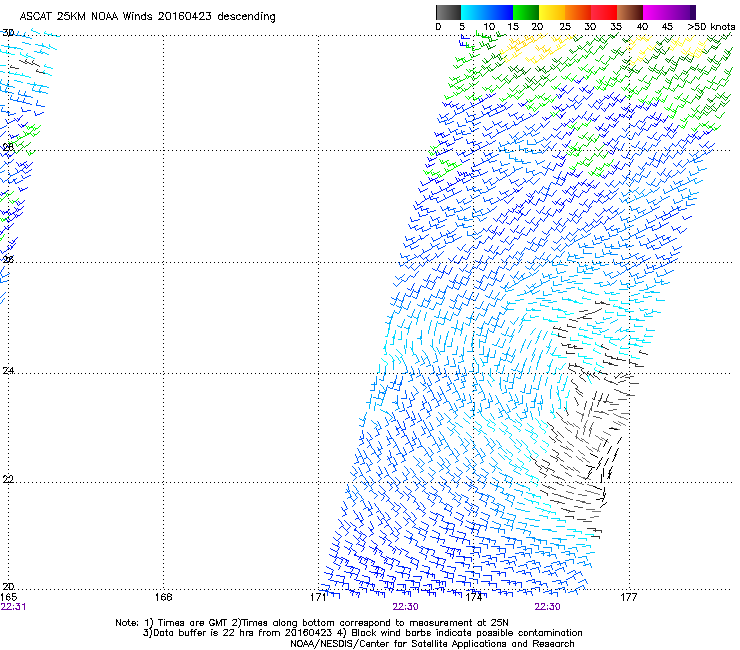Click the title "ASCAT 25KM NOAA Winds 20160423 descending"

147,17
